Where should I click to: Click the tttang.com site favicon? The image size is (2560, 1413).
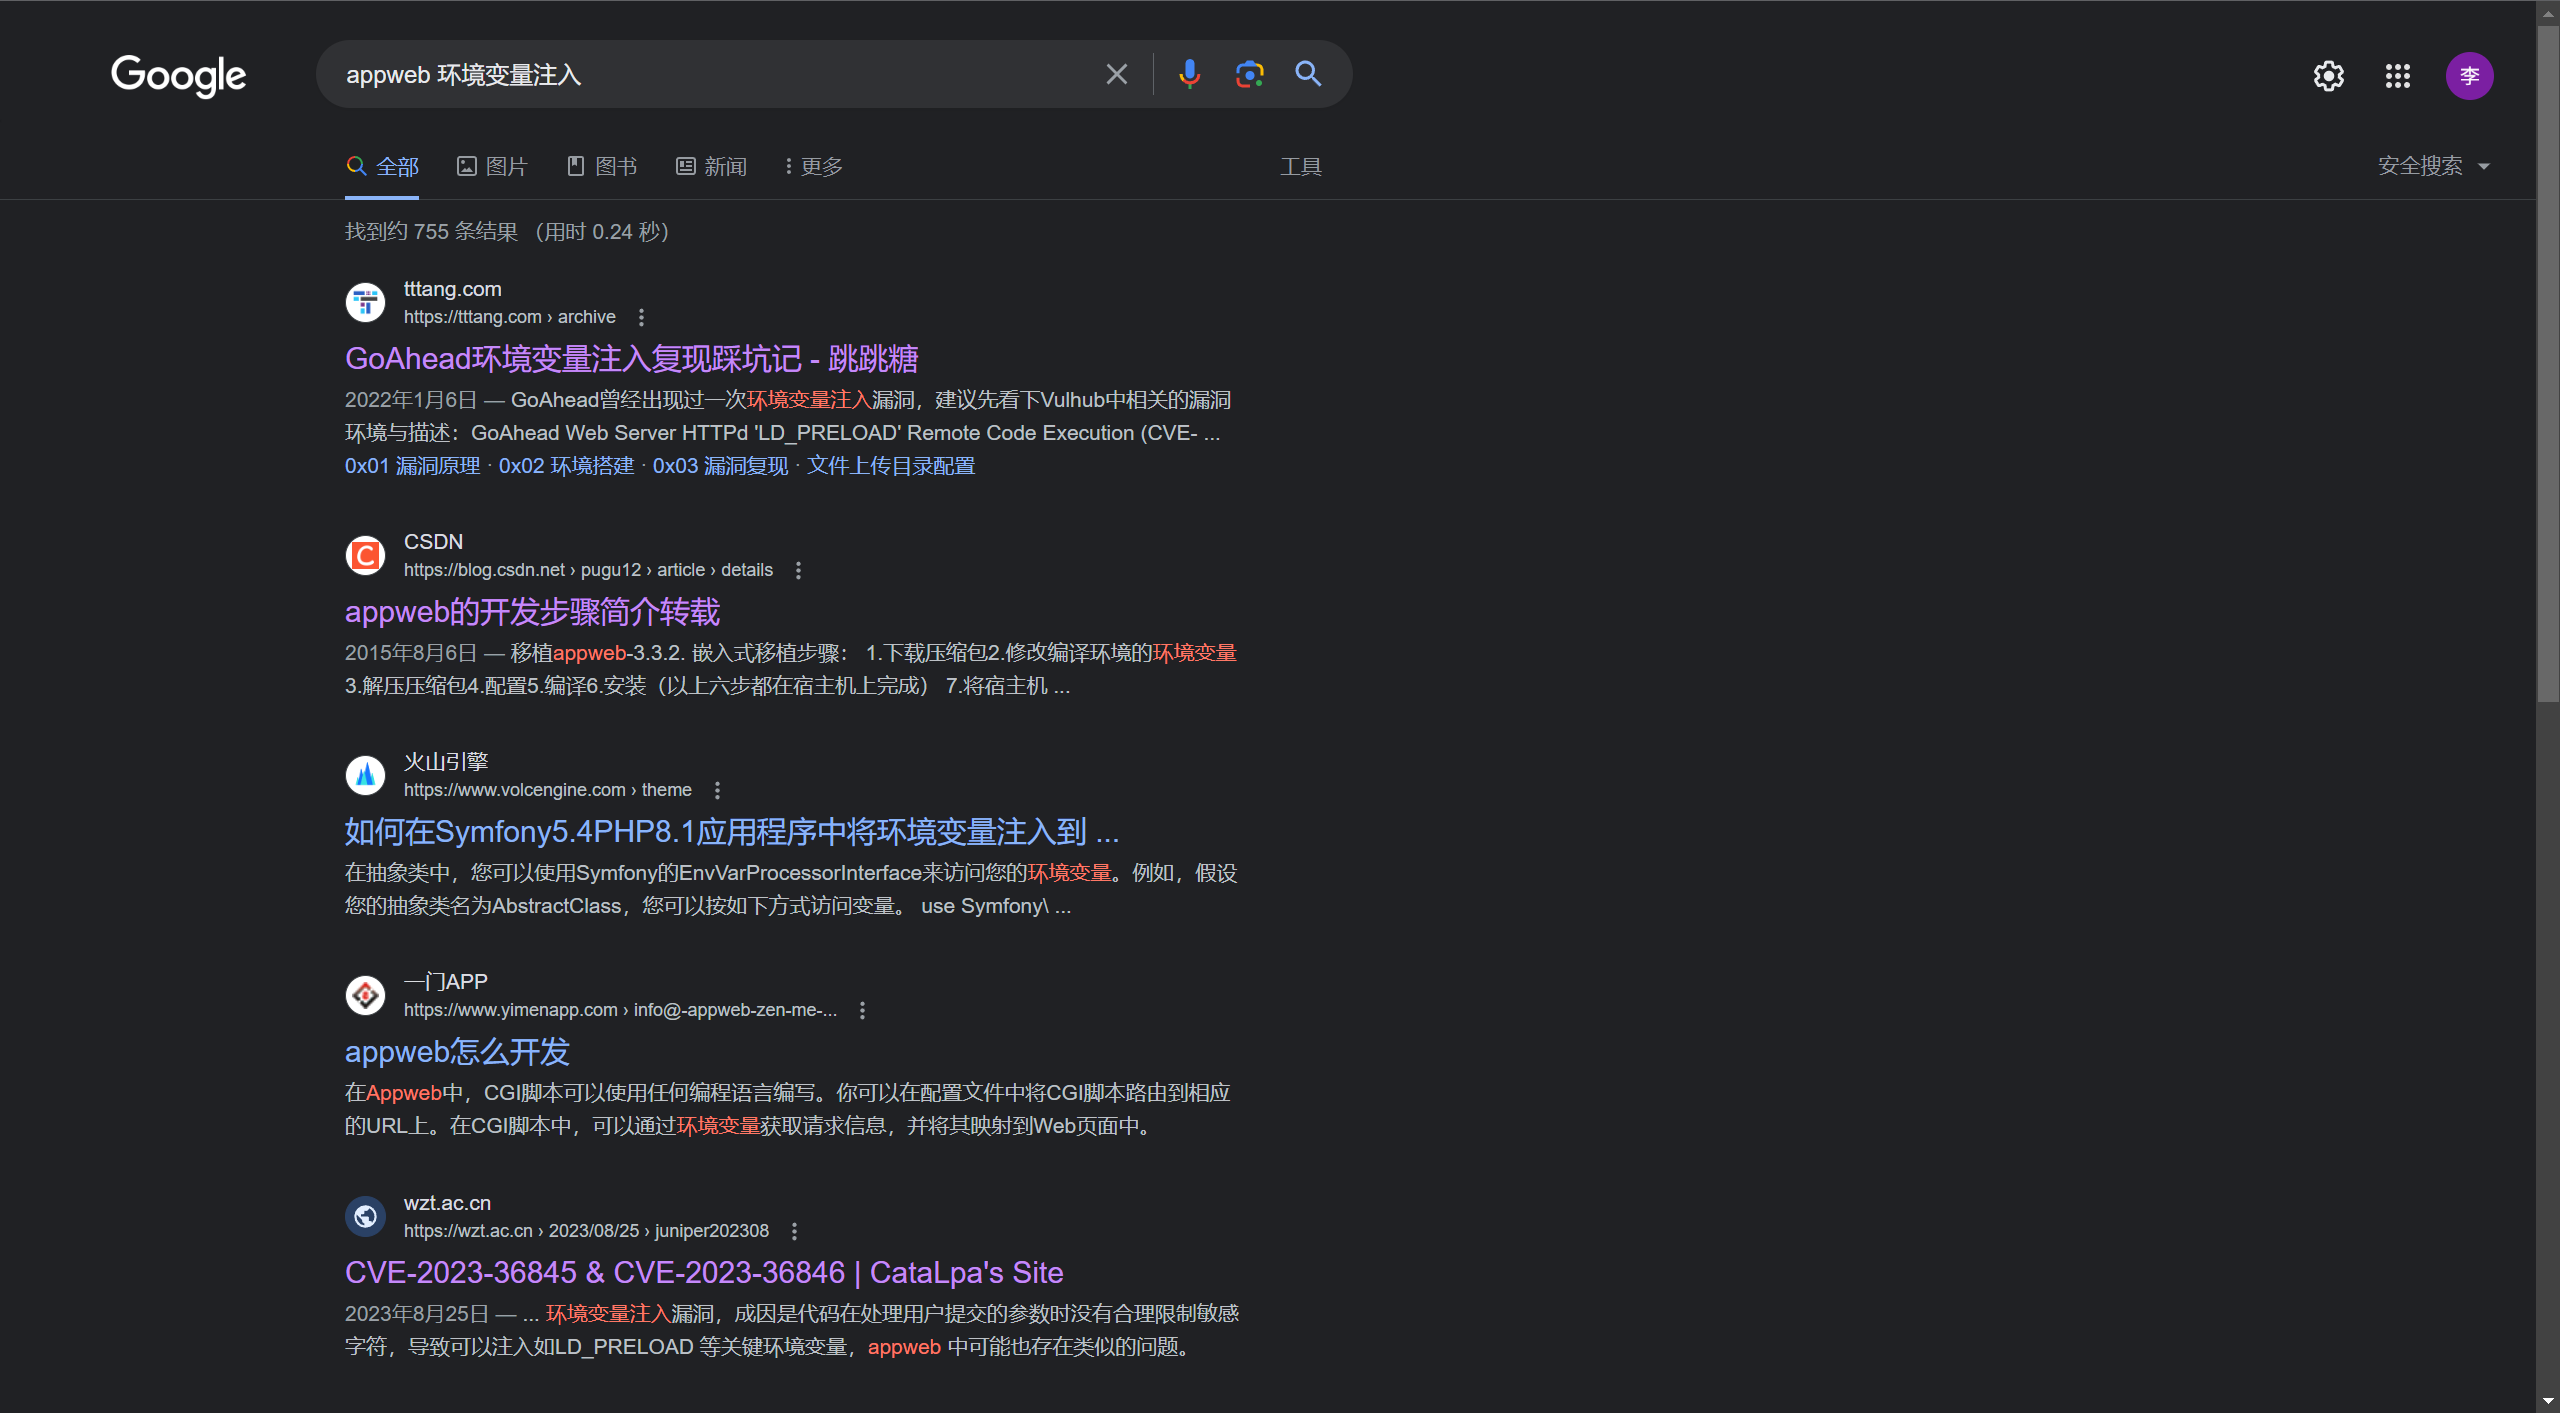[x=365, y=302]
